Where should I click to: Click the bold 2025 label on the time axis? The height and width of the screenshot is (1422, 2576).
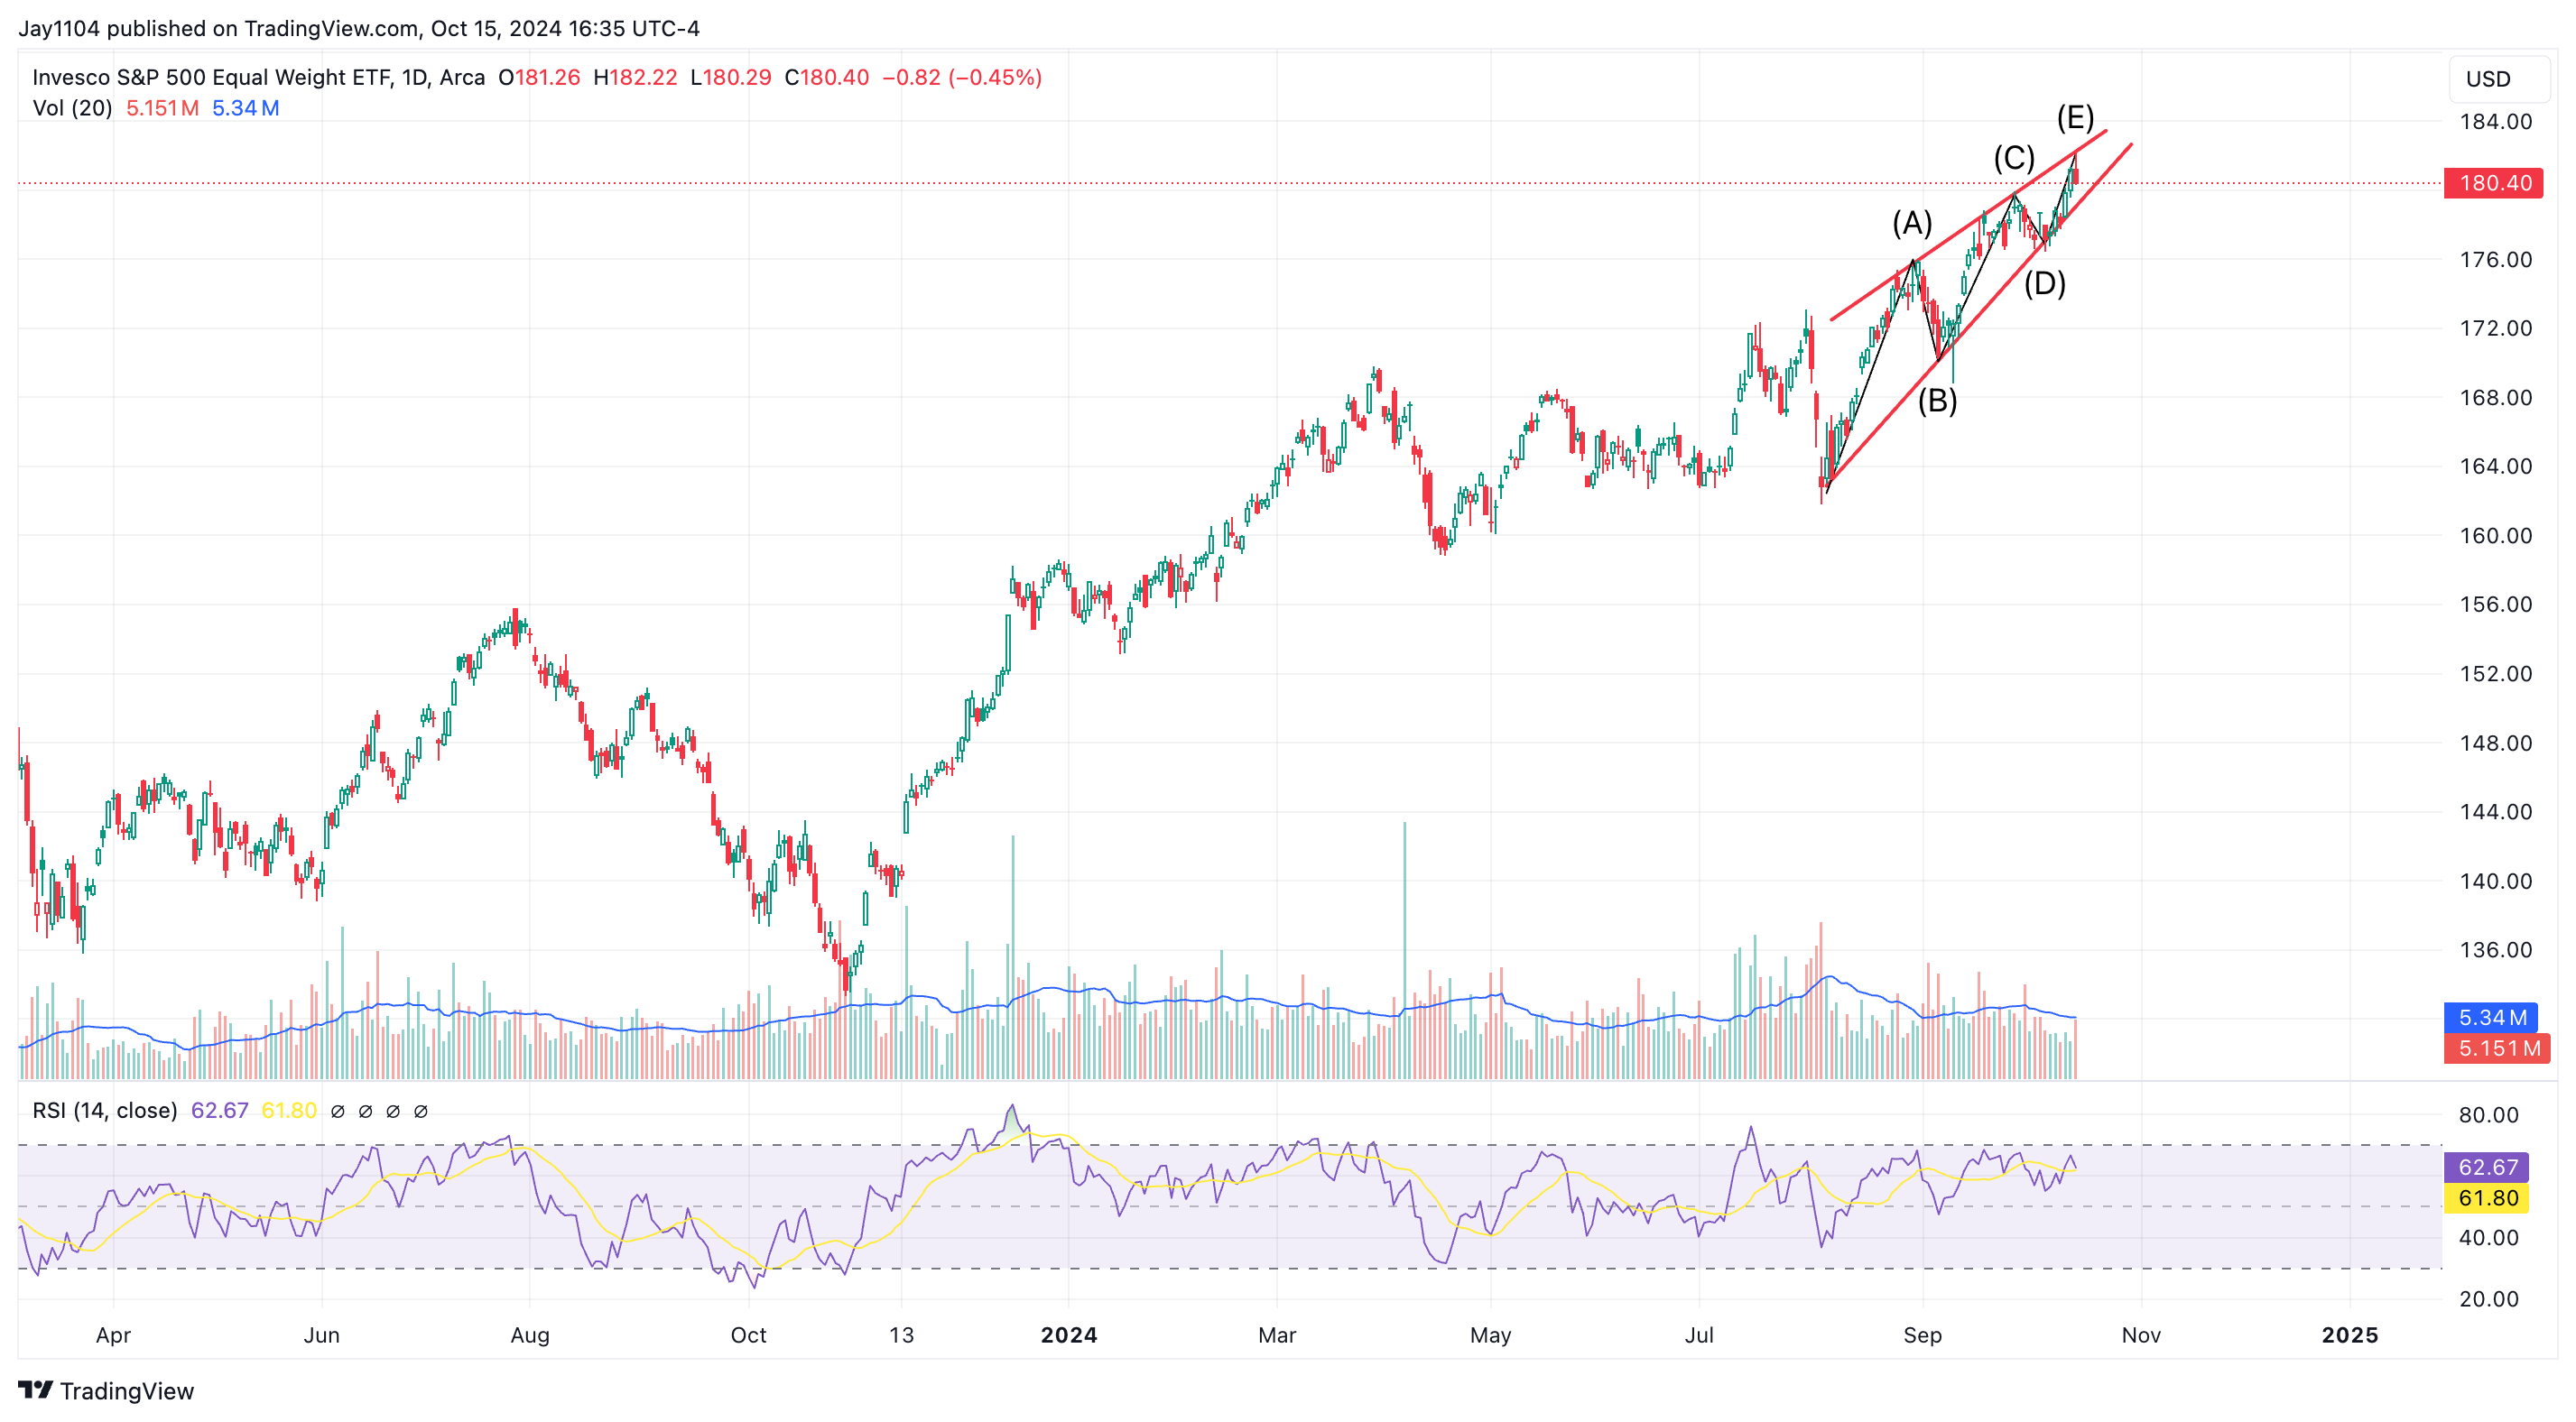point(2350,1335)
